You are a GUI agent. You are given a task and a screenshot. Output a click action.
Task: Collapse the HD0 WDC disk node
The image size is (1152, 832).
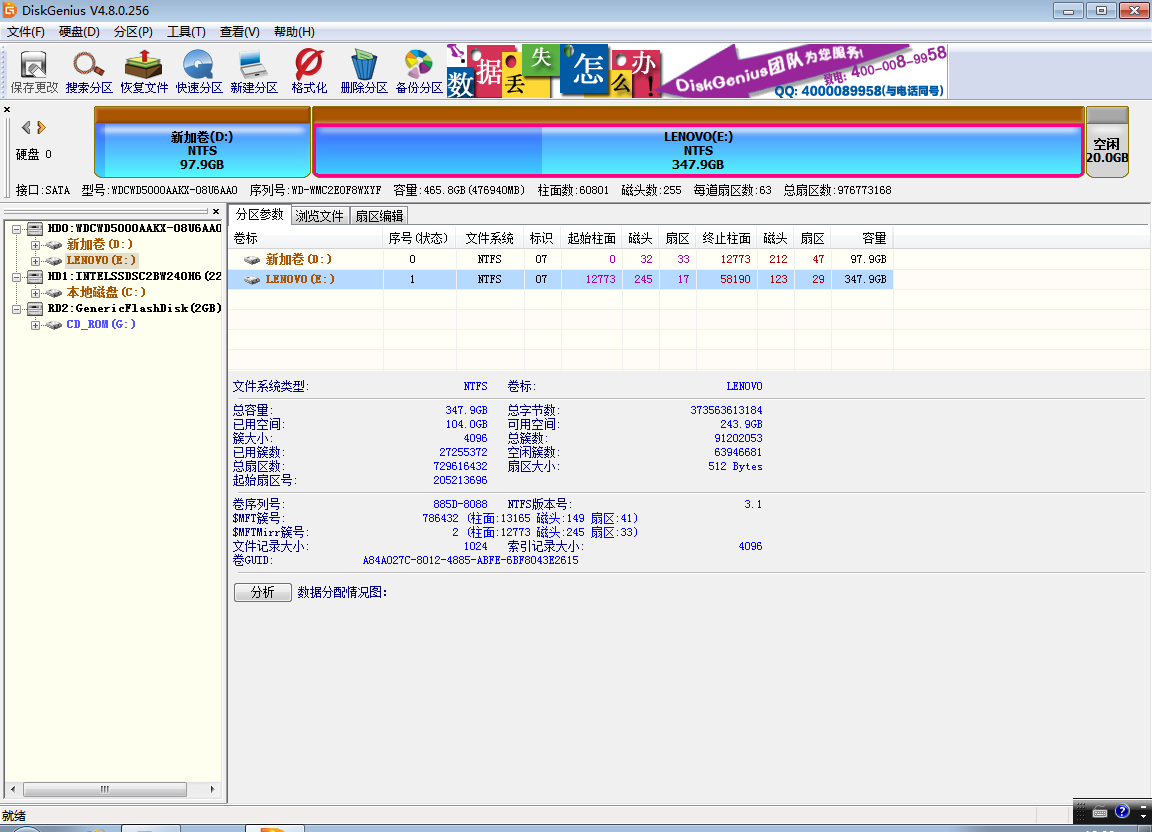coord(16,229)
